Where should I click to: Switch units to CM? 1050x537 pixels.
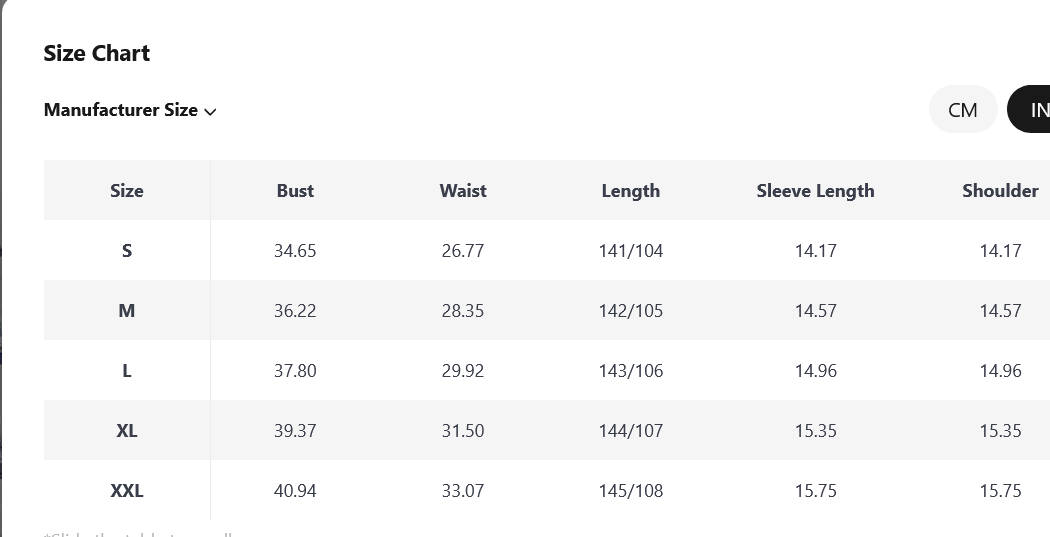point(963,109)
